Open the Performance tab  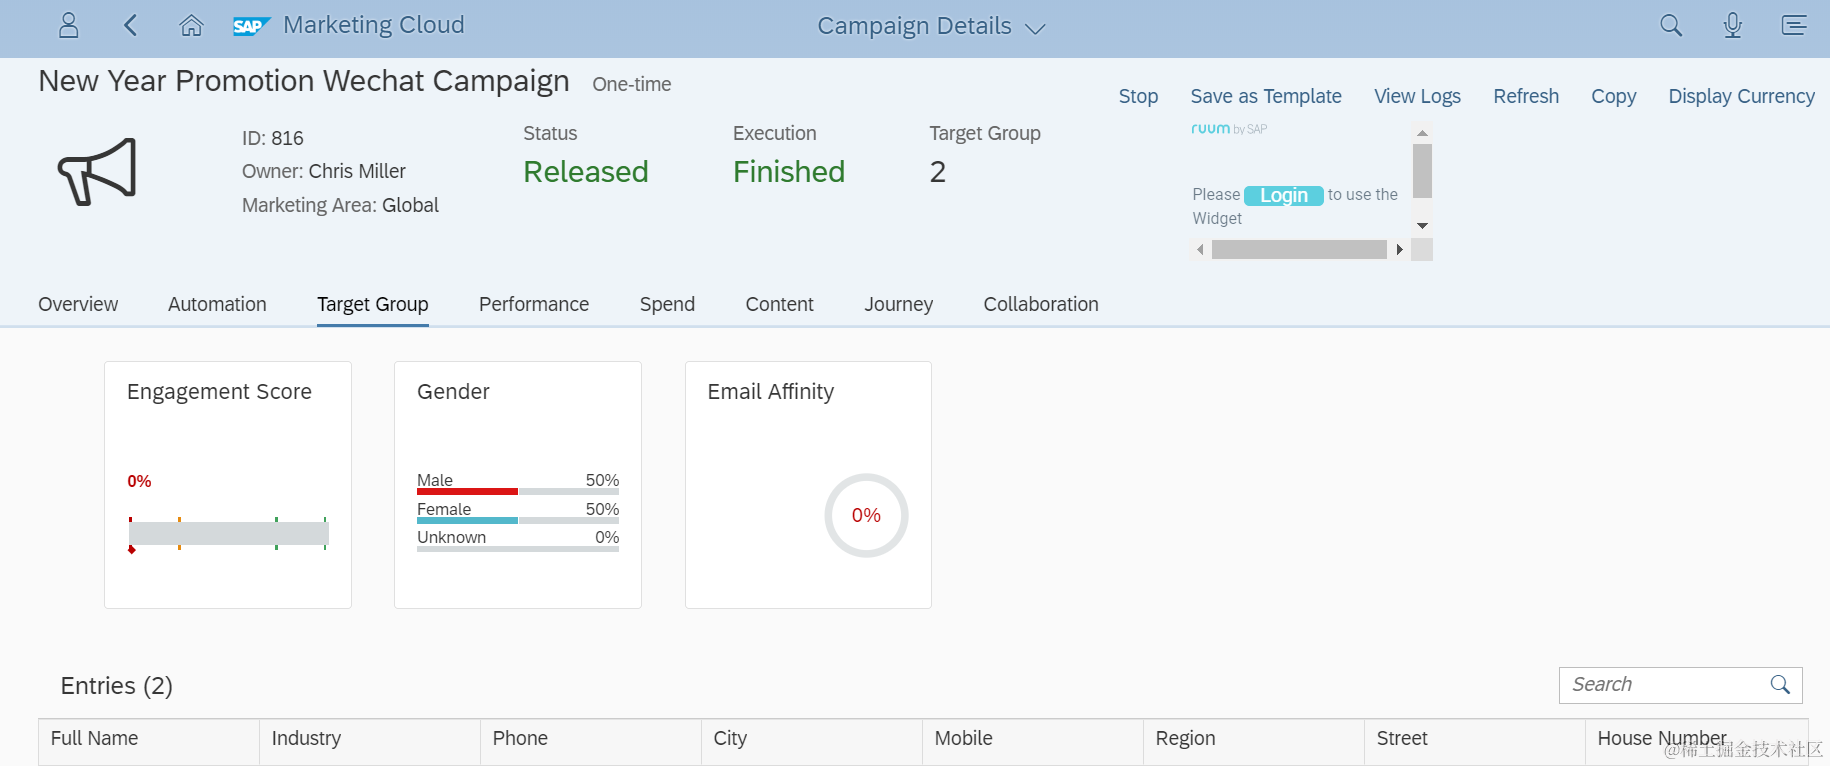[x=534, y=304]
